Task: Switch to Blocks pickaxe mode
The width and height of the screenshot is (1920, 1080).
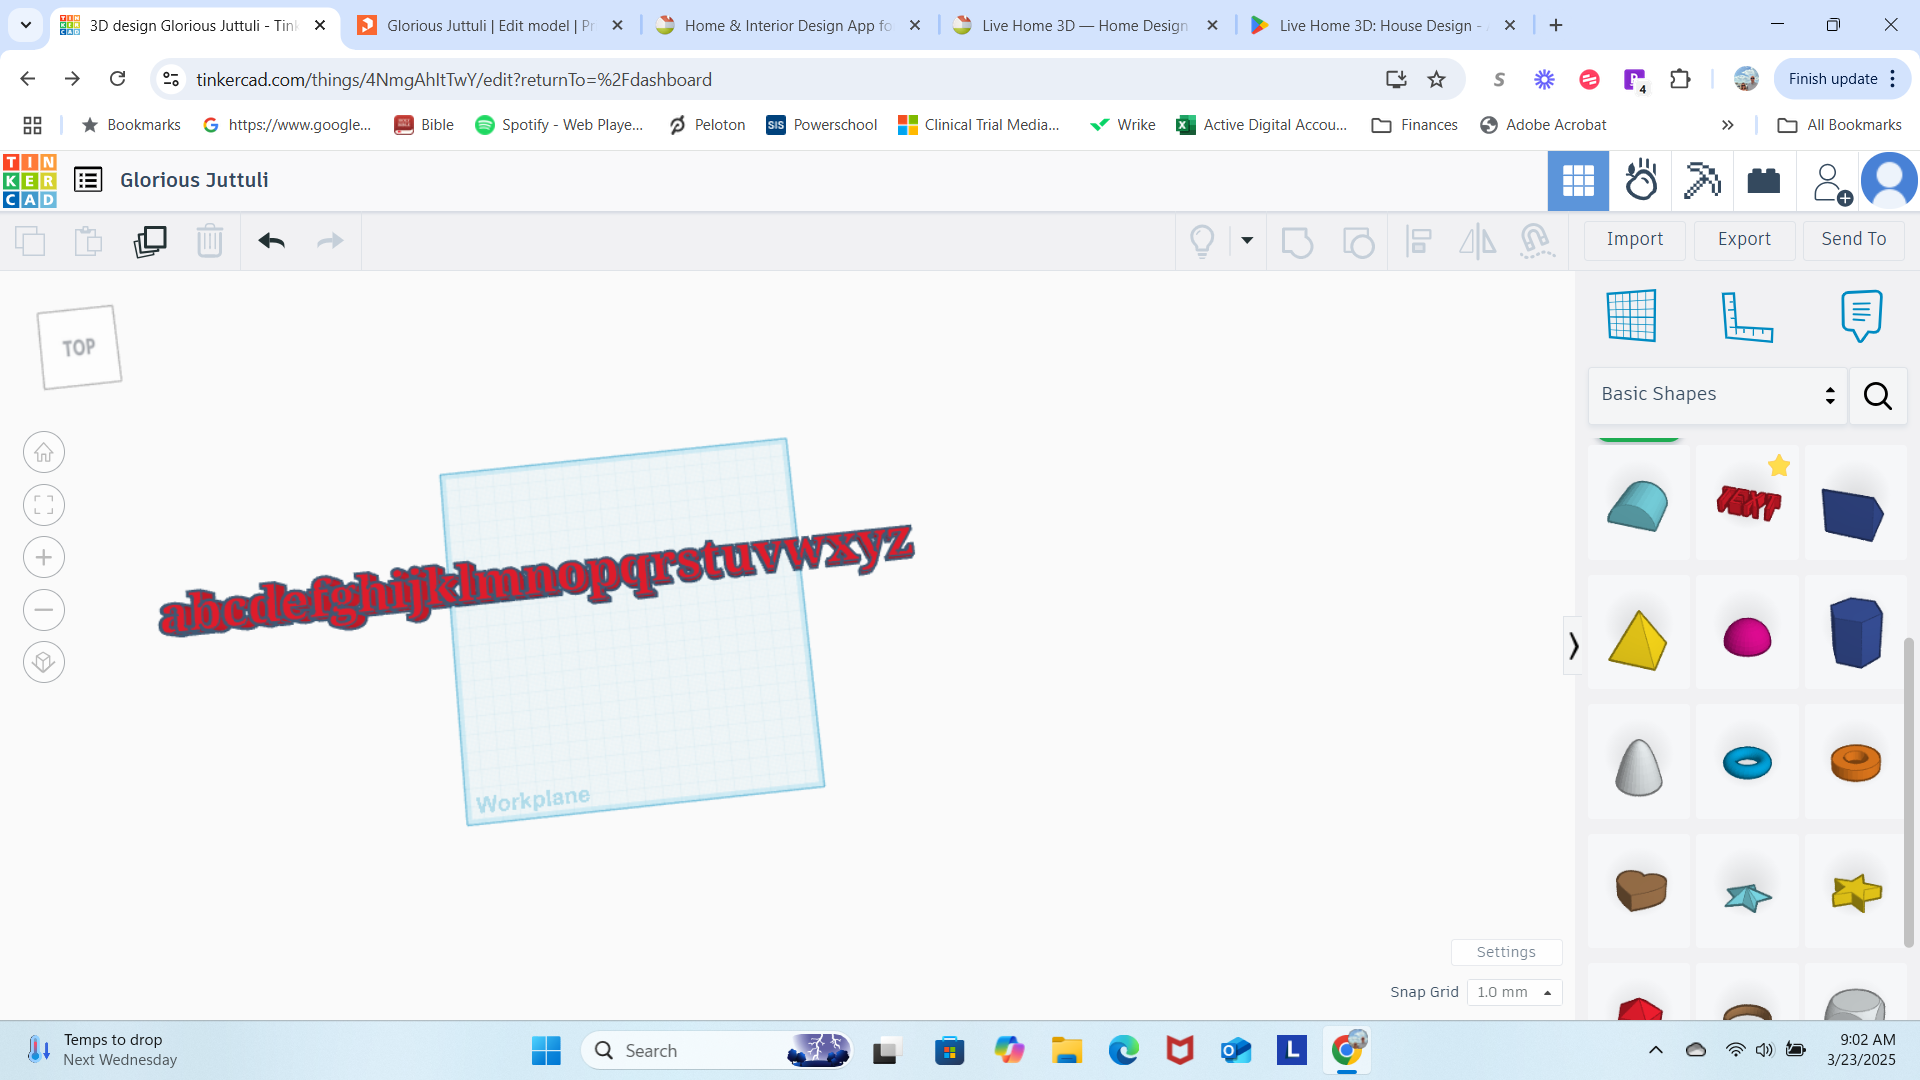Action: click(x=1702, y=181)
